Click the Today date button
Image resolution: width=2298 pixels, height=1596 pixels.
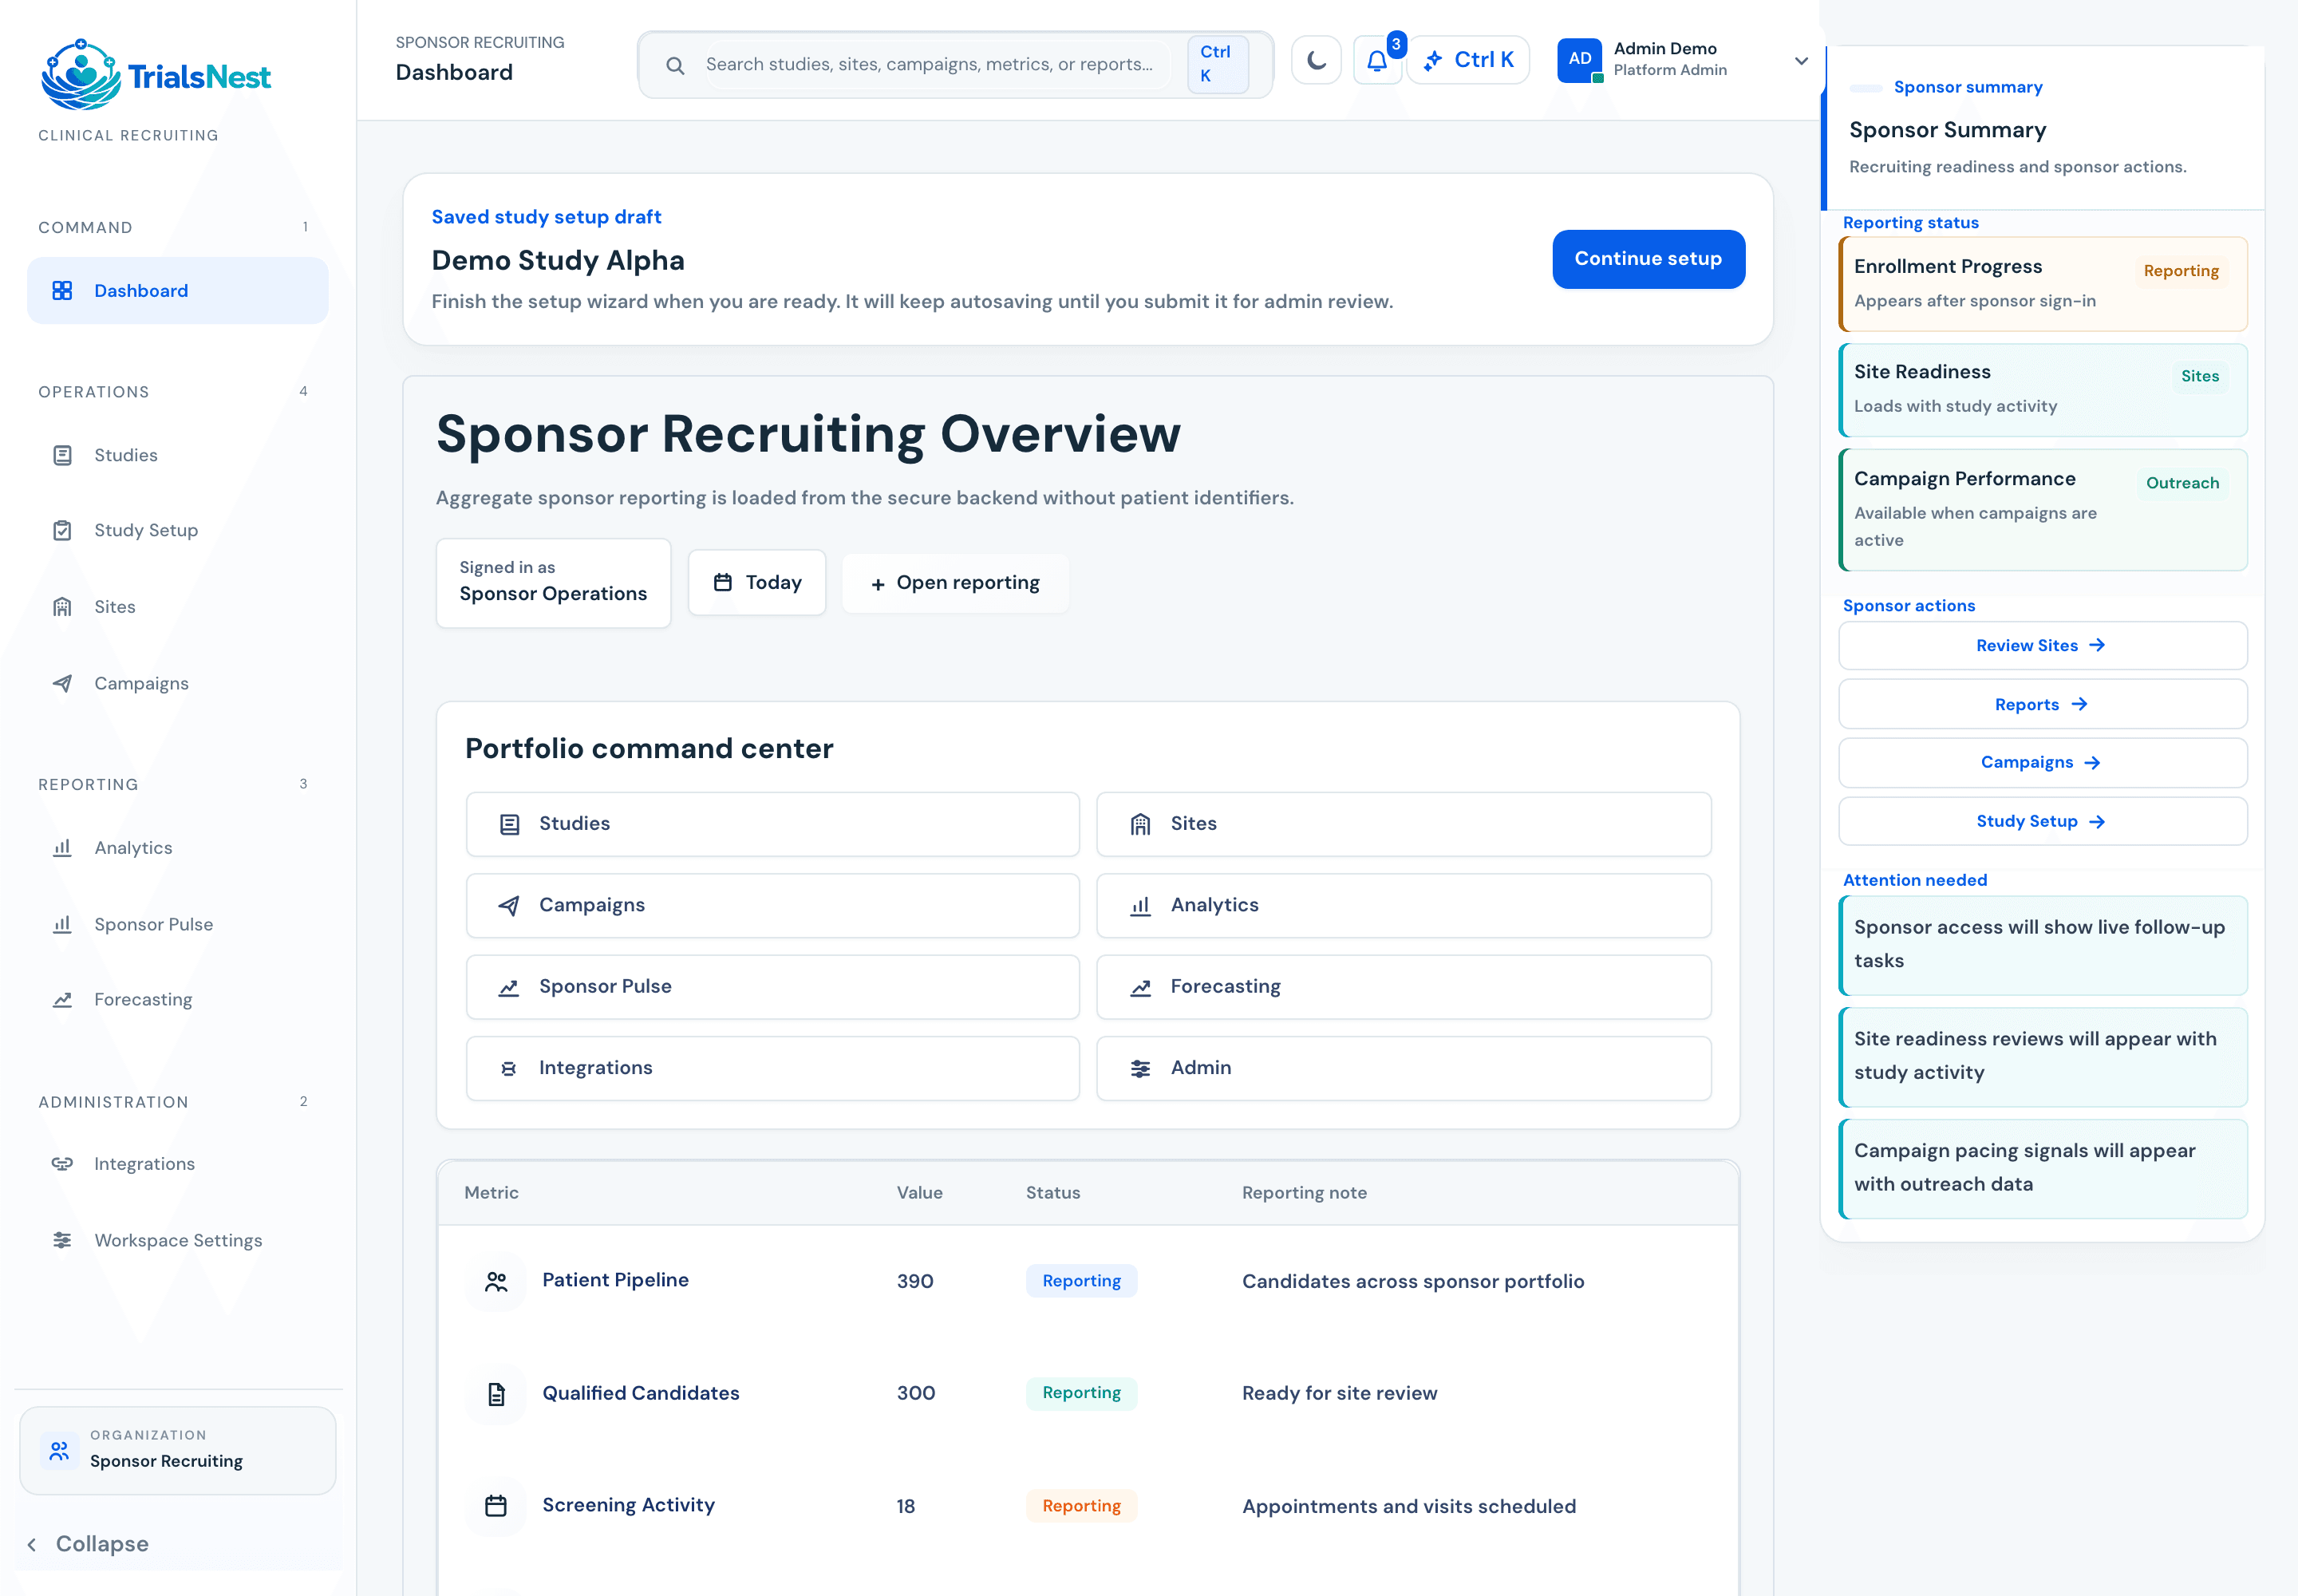point(757,582)
